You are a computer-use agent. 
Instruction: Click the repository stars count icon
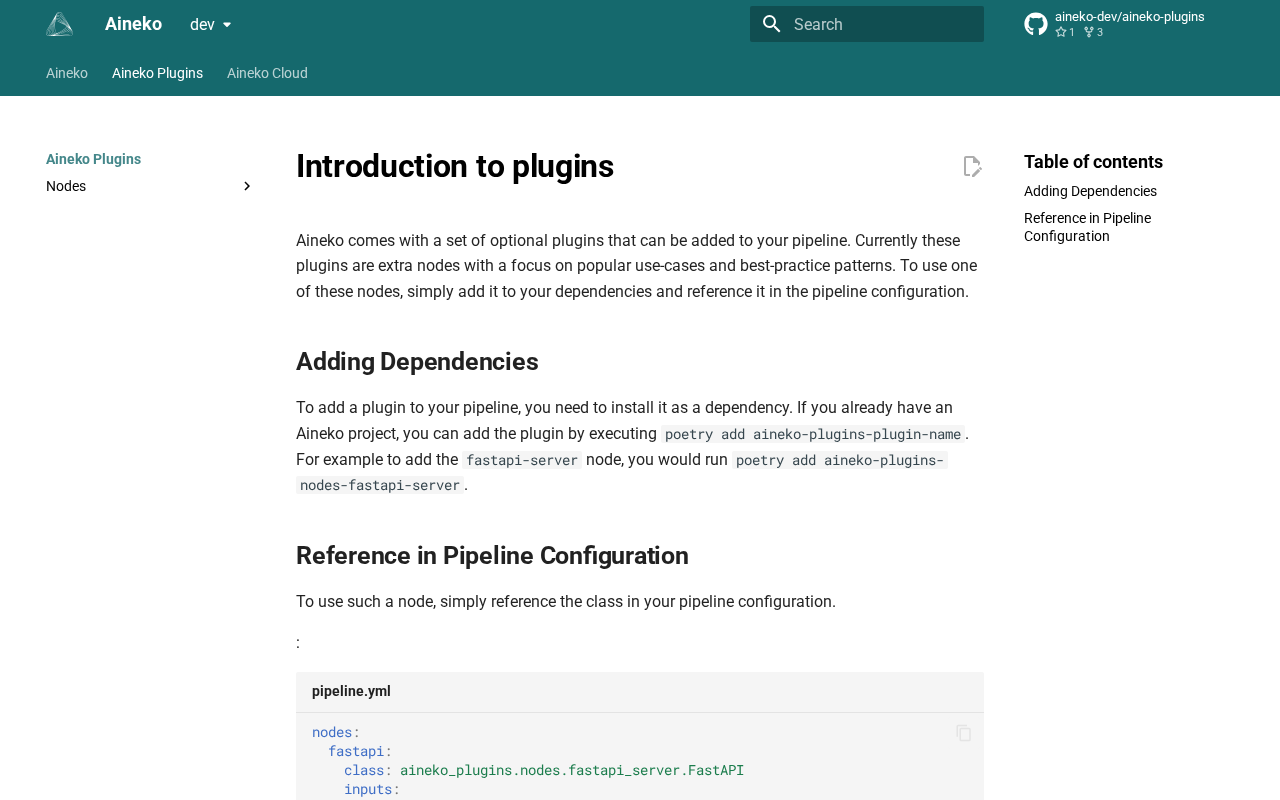pyautogui.click(x=1061, y=32)
